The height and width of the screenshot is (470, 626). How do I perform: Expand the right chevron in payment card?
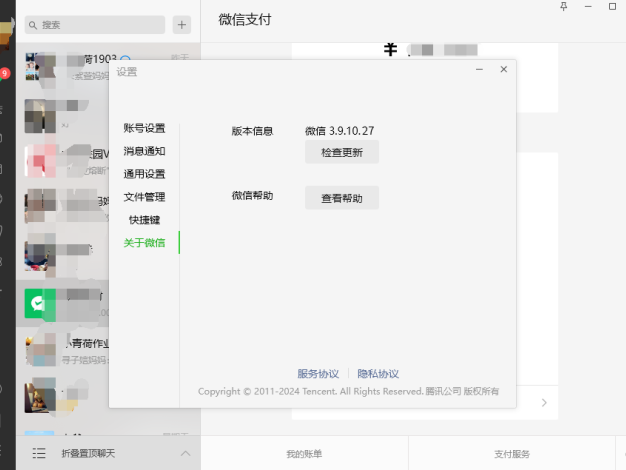pyautogui.click(x=544, y=403)
